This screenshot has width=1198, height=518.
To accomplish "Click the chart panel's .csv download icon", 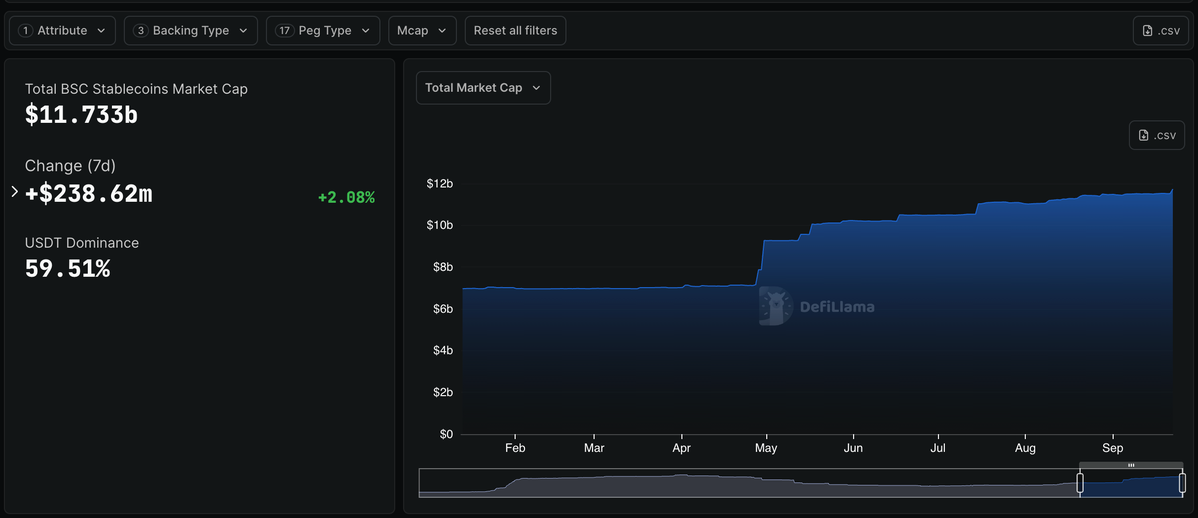I will click(x=1144, y=135).
